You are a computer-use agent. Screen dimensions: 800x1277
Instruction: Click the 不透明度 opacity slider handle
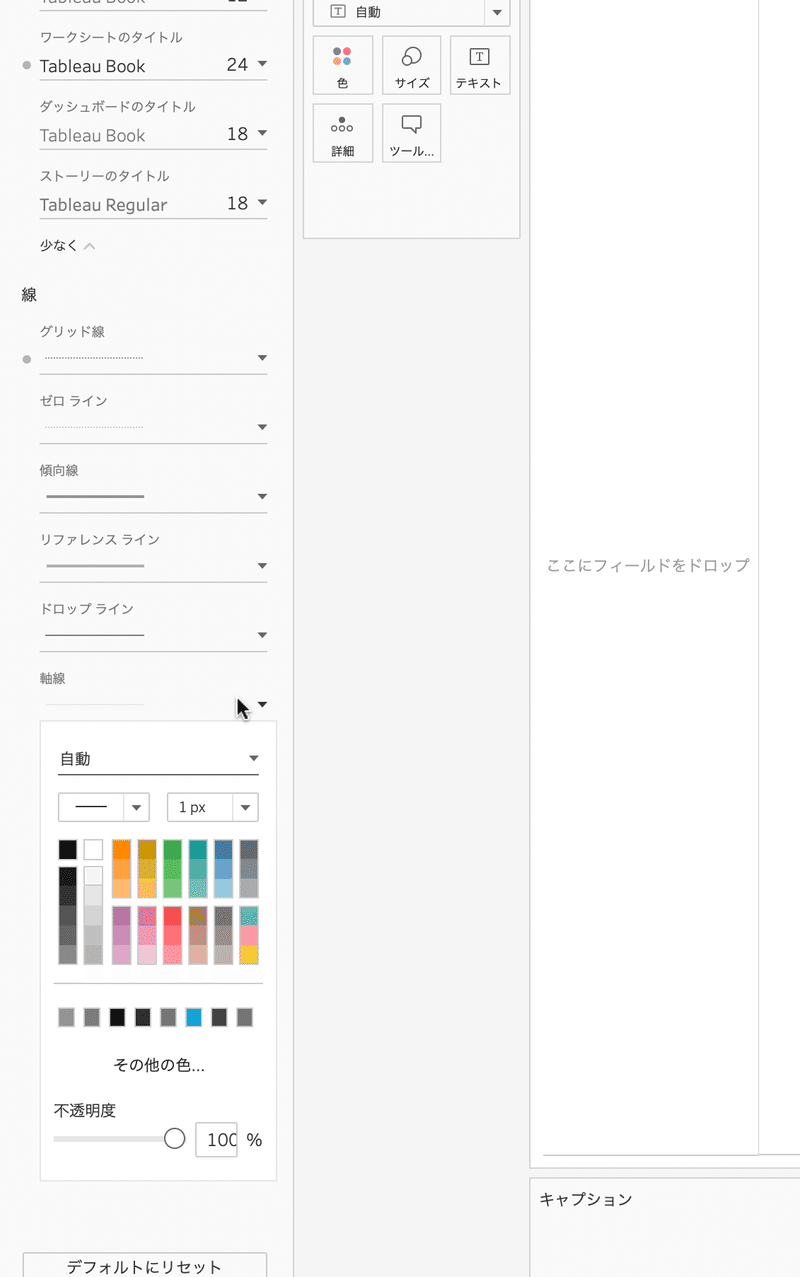(x=174, y=1139)
